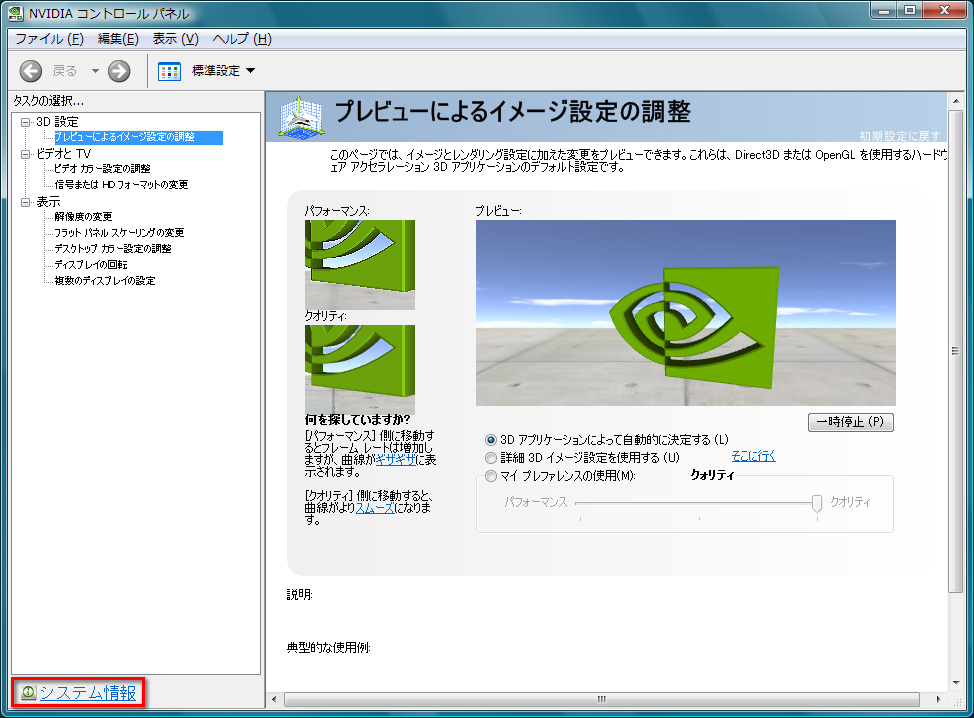
Task: Select ビデオ カラー設定の調整 item
Action: tap(102, 169)
